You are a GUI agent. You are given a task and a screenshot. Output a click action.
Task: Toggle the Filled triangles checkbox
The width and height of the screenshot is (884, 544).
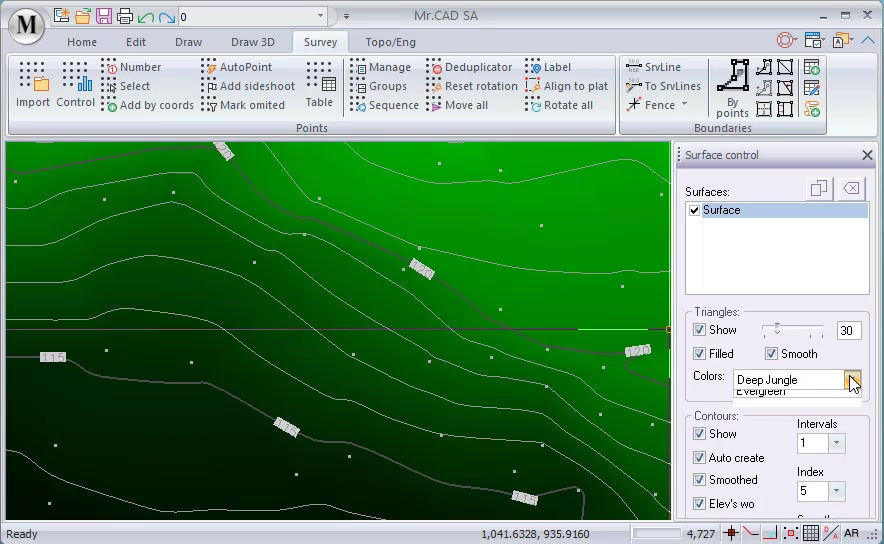click(699, 353)
